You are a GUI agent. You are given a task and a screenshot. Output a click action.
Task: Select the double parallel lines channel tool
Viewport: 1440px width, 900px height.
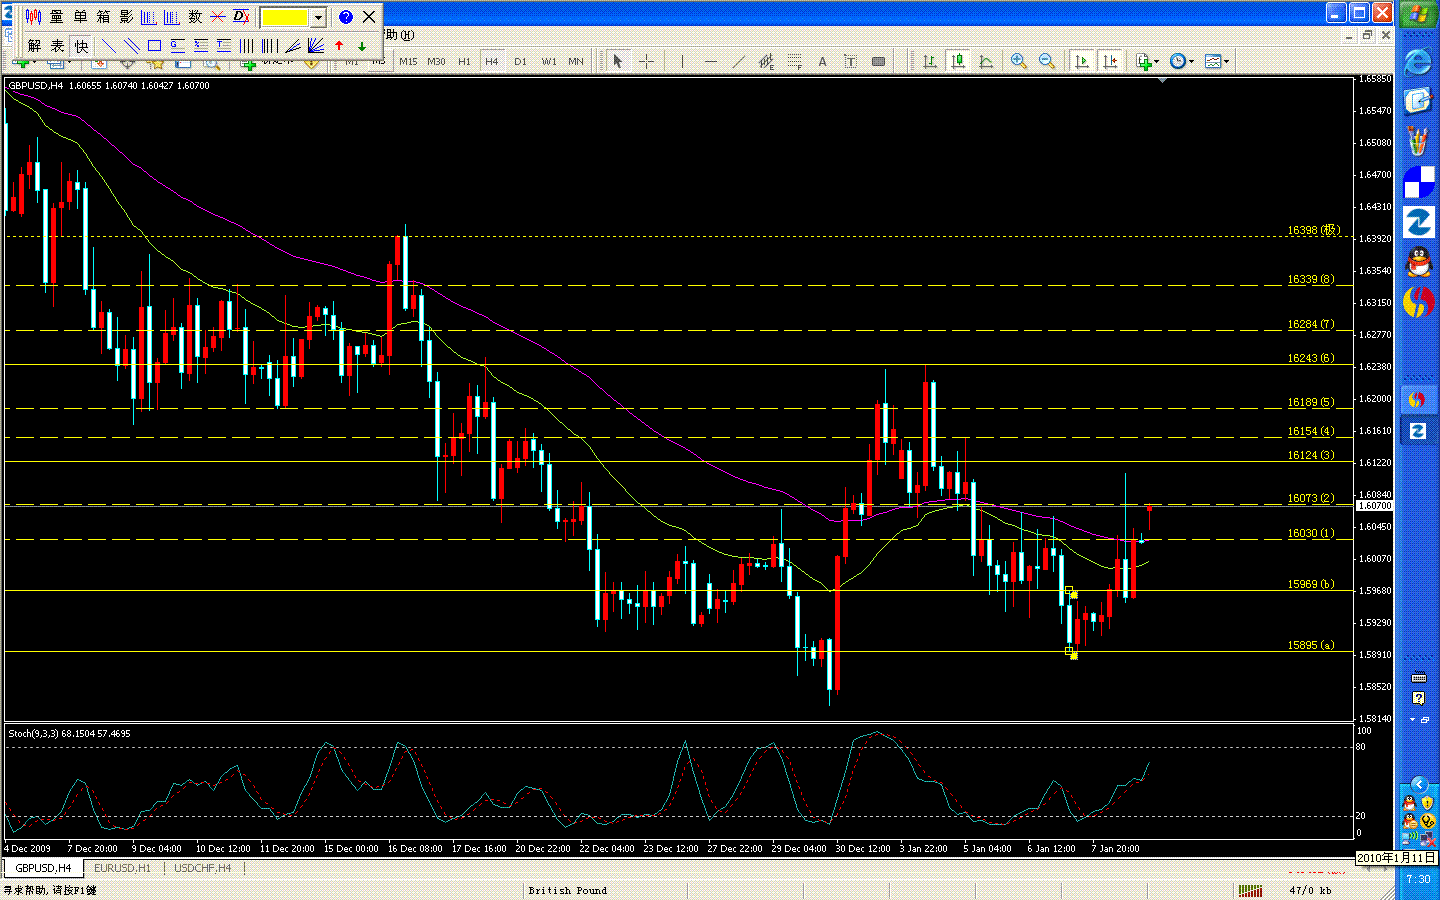[132, 46]
